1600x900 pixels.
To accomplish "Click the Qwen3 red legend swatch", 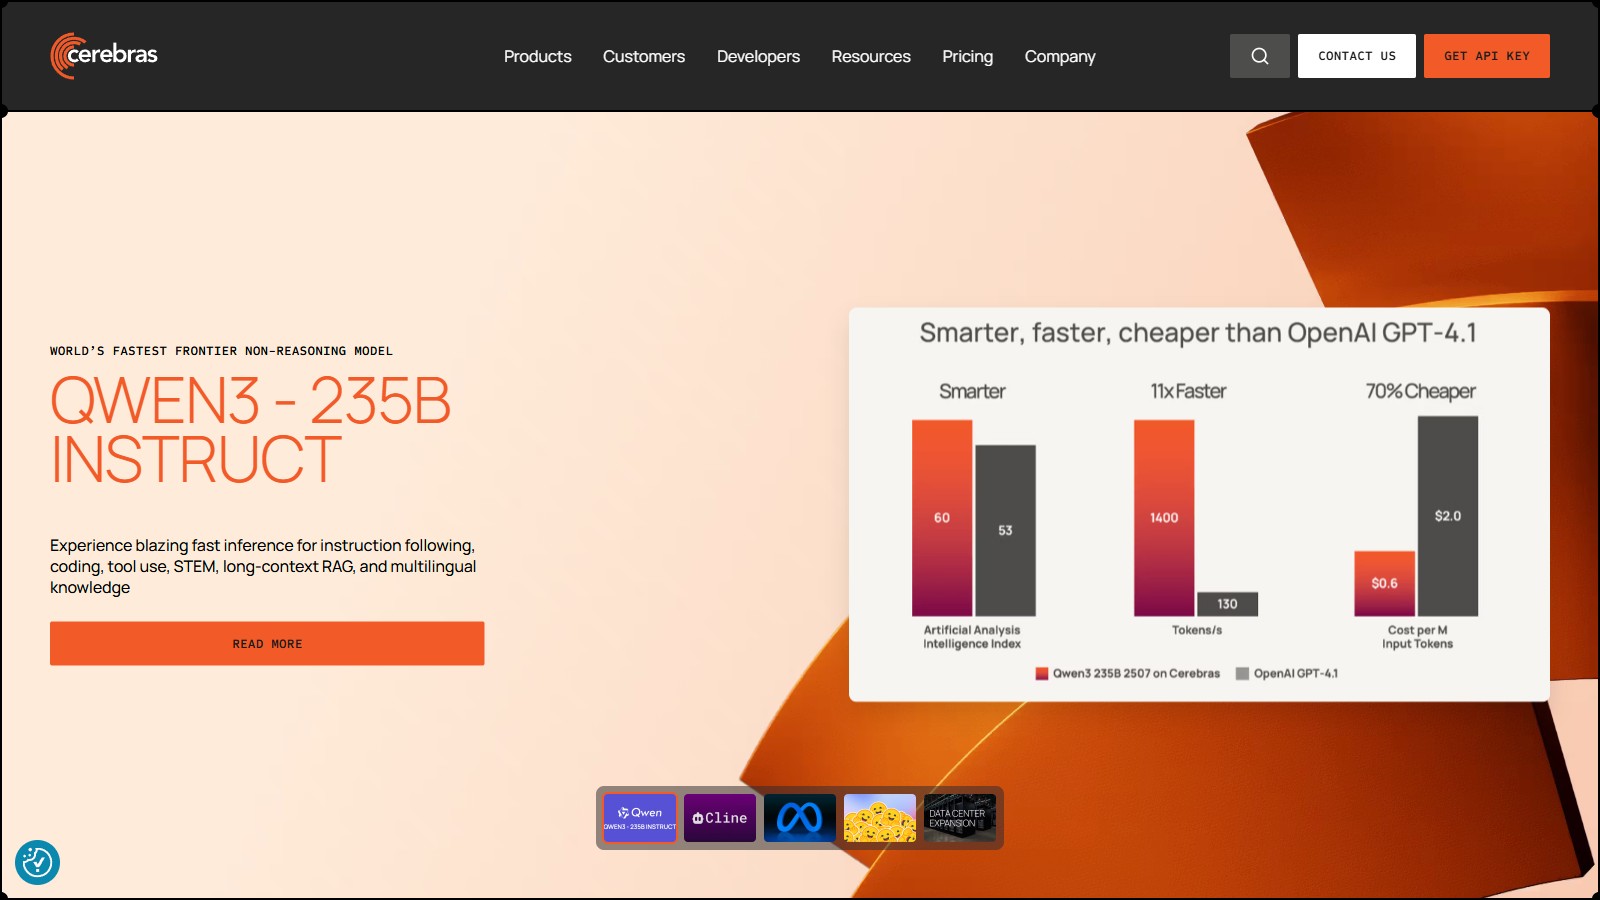I will pyautogui.click(x=1042, y=674).
